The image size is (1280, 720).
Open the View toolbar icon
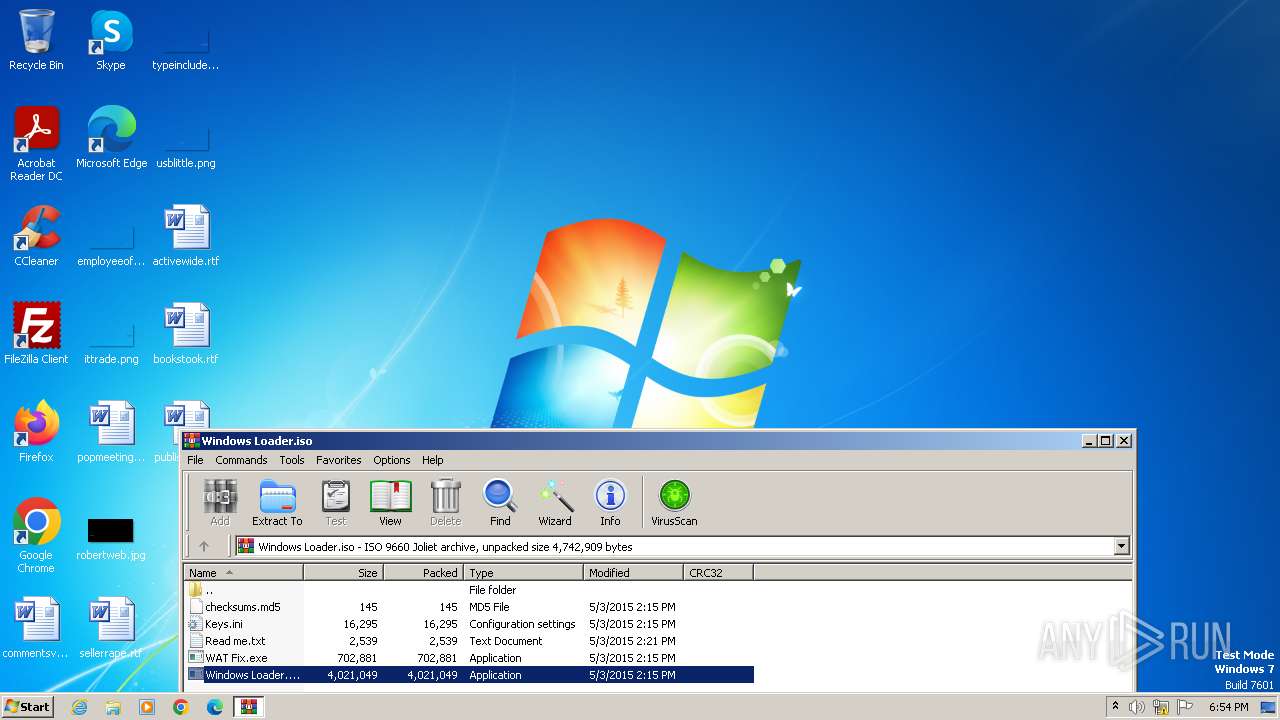390,502
